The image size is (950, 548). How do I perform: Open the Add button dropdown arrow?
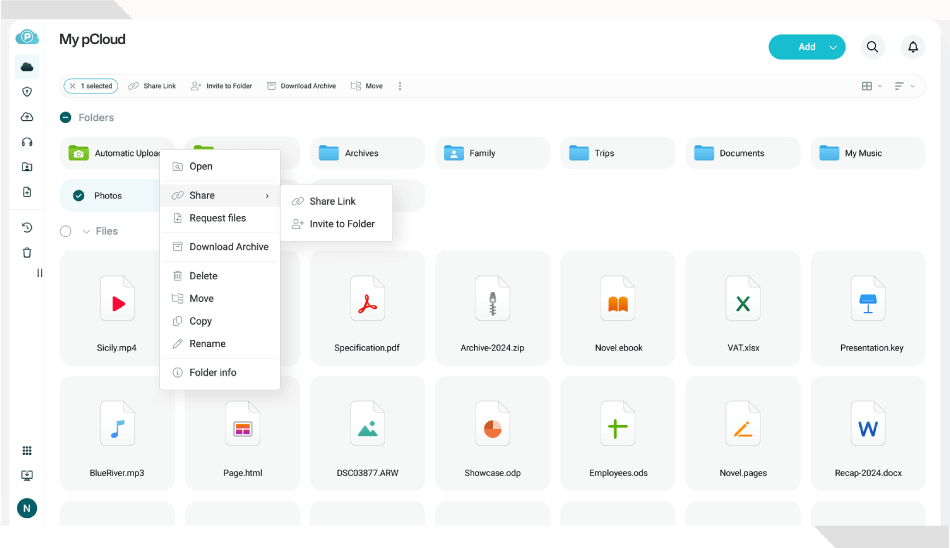pyautogui.click(x=834, y=47)
